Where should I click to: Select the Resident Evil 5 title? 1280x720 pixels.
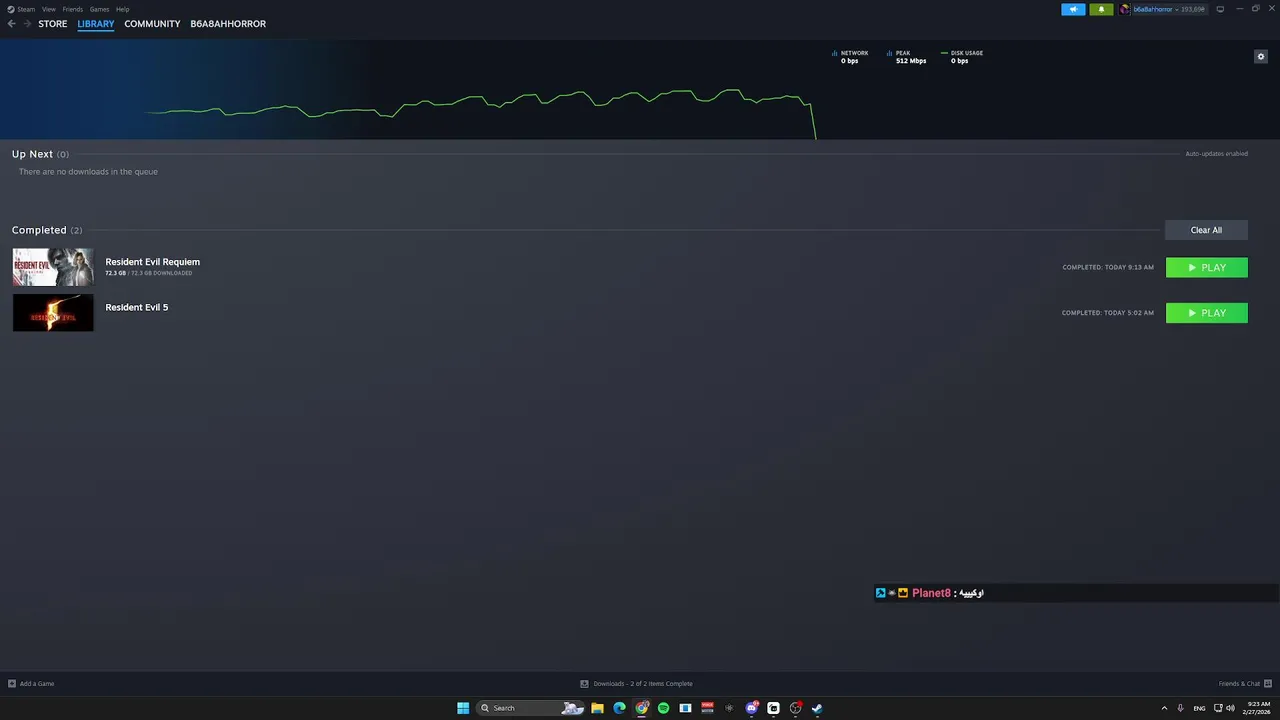point(137,307)
